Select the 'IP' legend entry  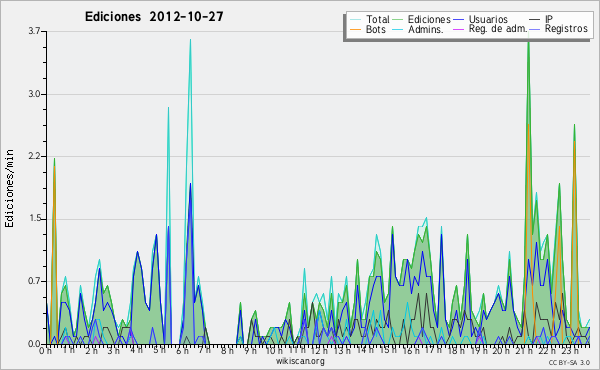click(549, 19)
